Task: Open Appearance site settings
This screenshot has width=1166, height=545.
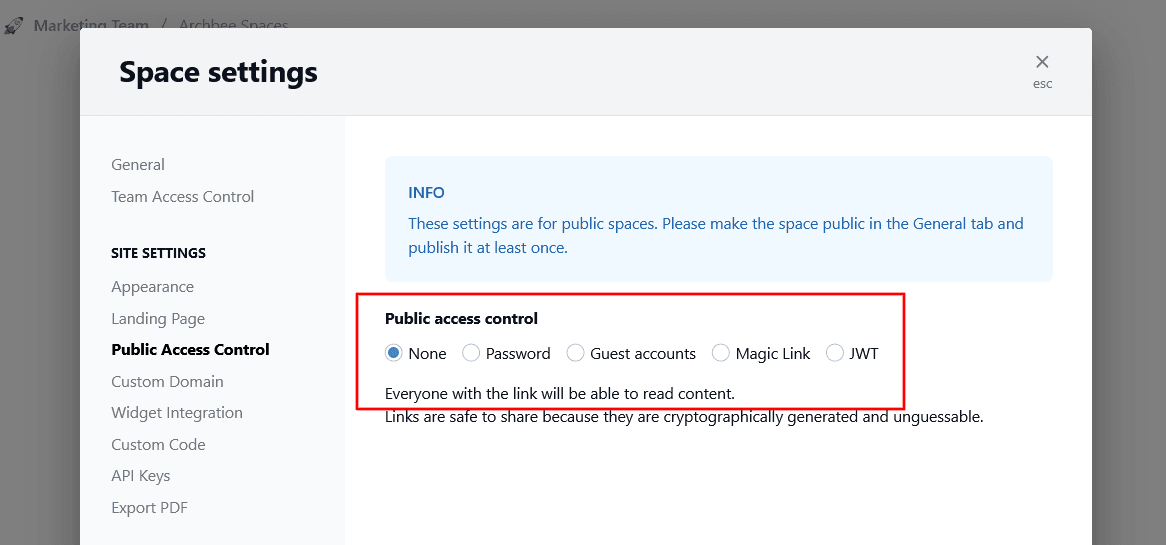Action: (x=153, y=287)
